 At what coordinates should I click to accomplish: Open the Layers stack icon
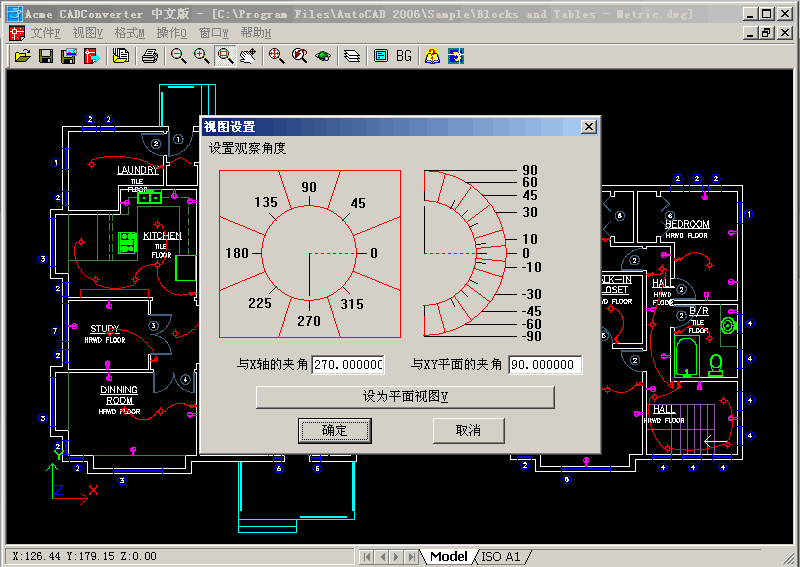[351, 56]
